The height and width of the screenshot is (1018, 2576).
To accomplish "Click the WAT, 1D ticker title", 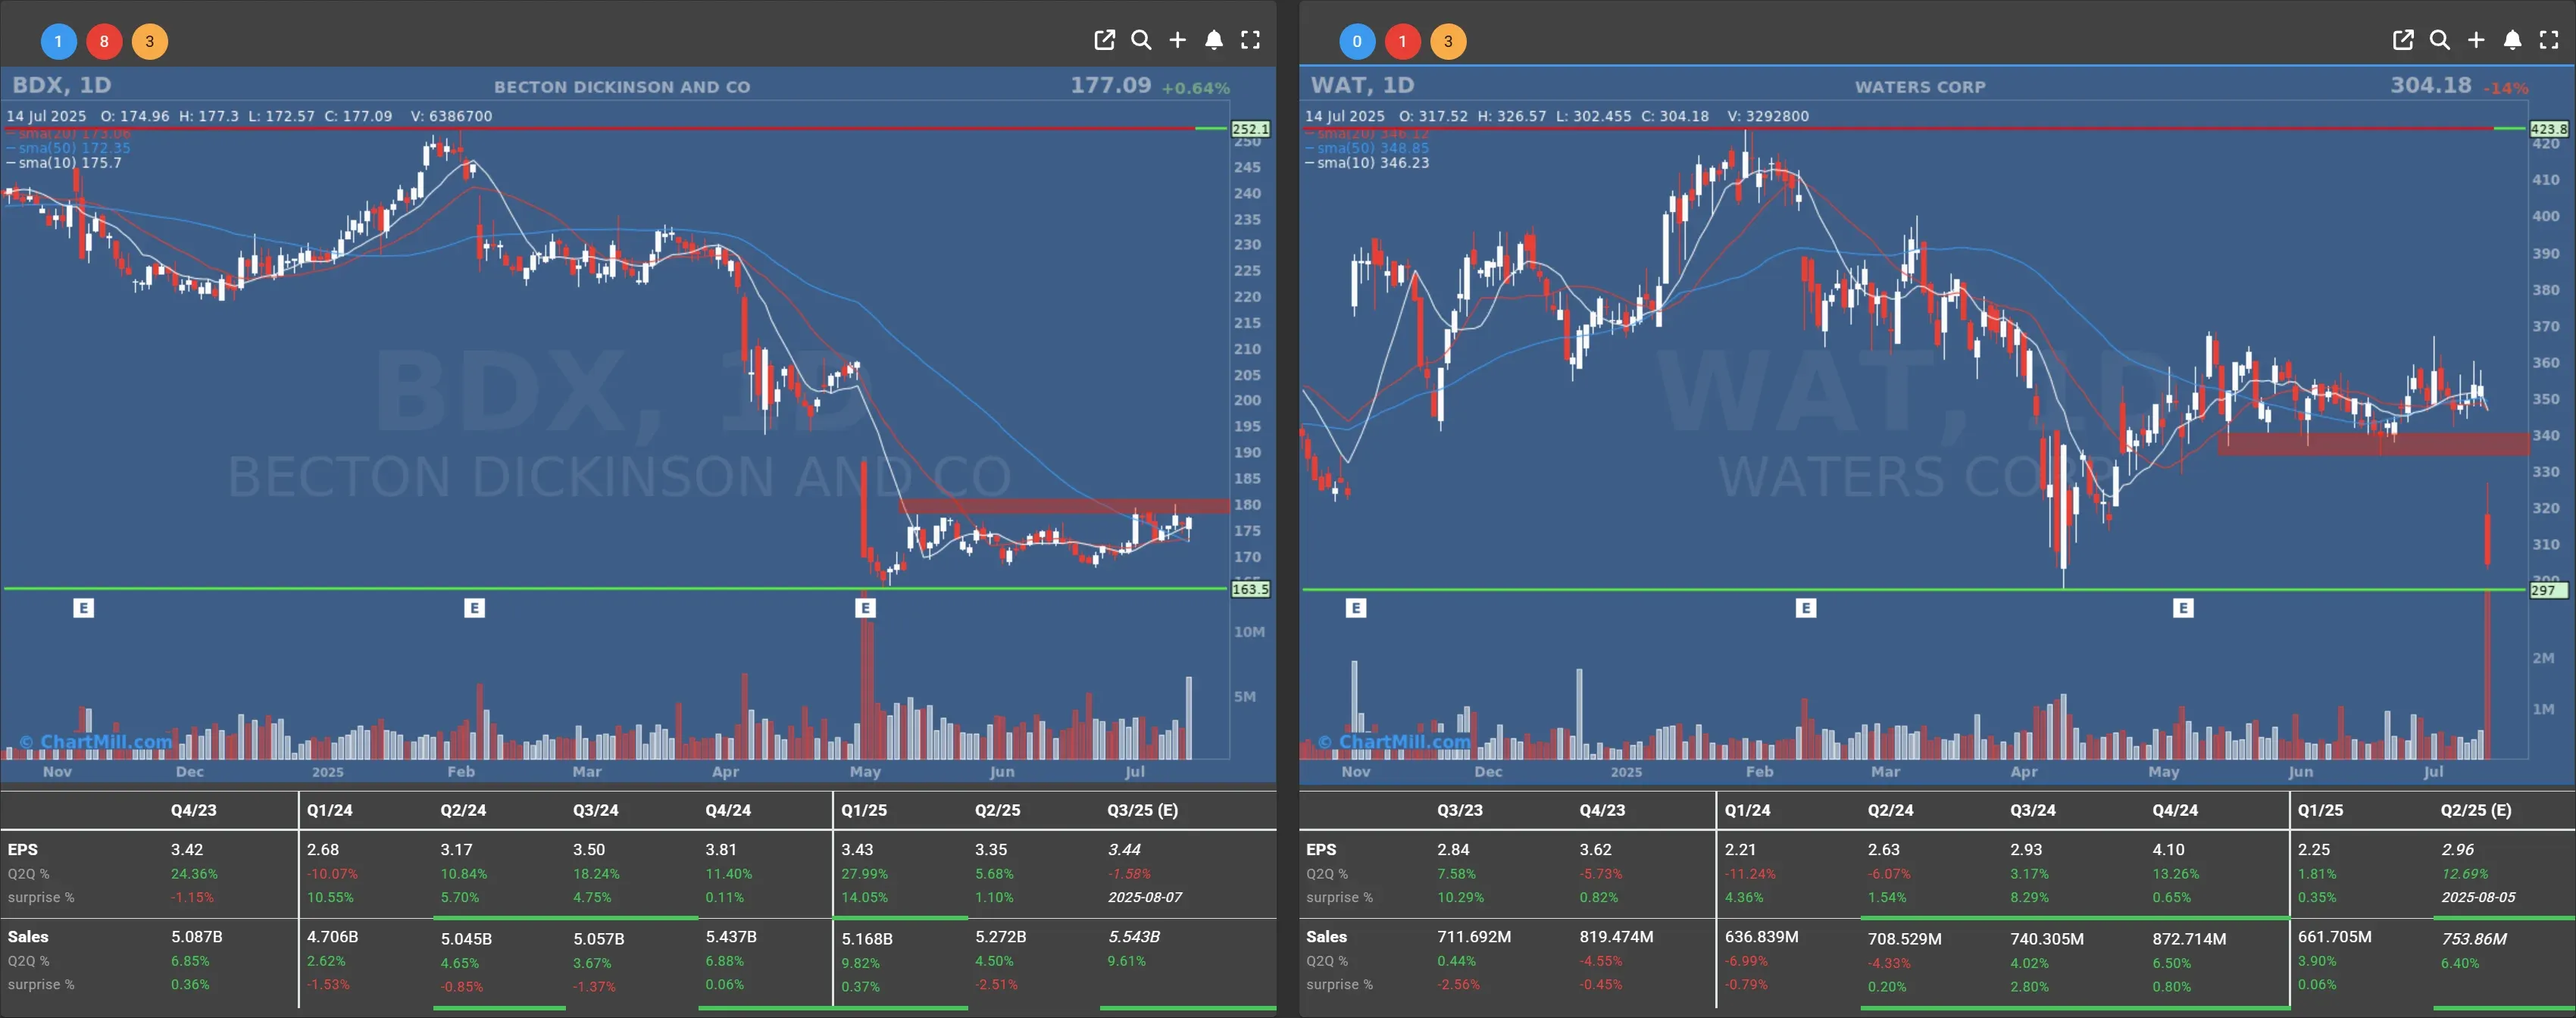I will (x=1362, y=85).
